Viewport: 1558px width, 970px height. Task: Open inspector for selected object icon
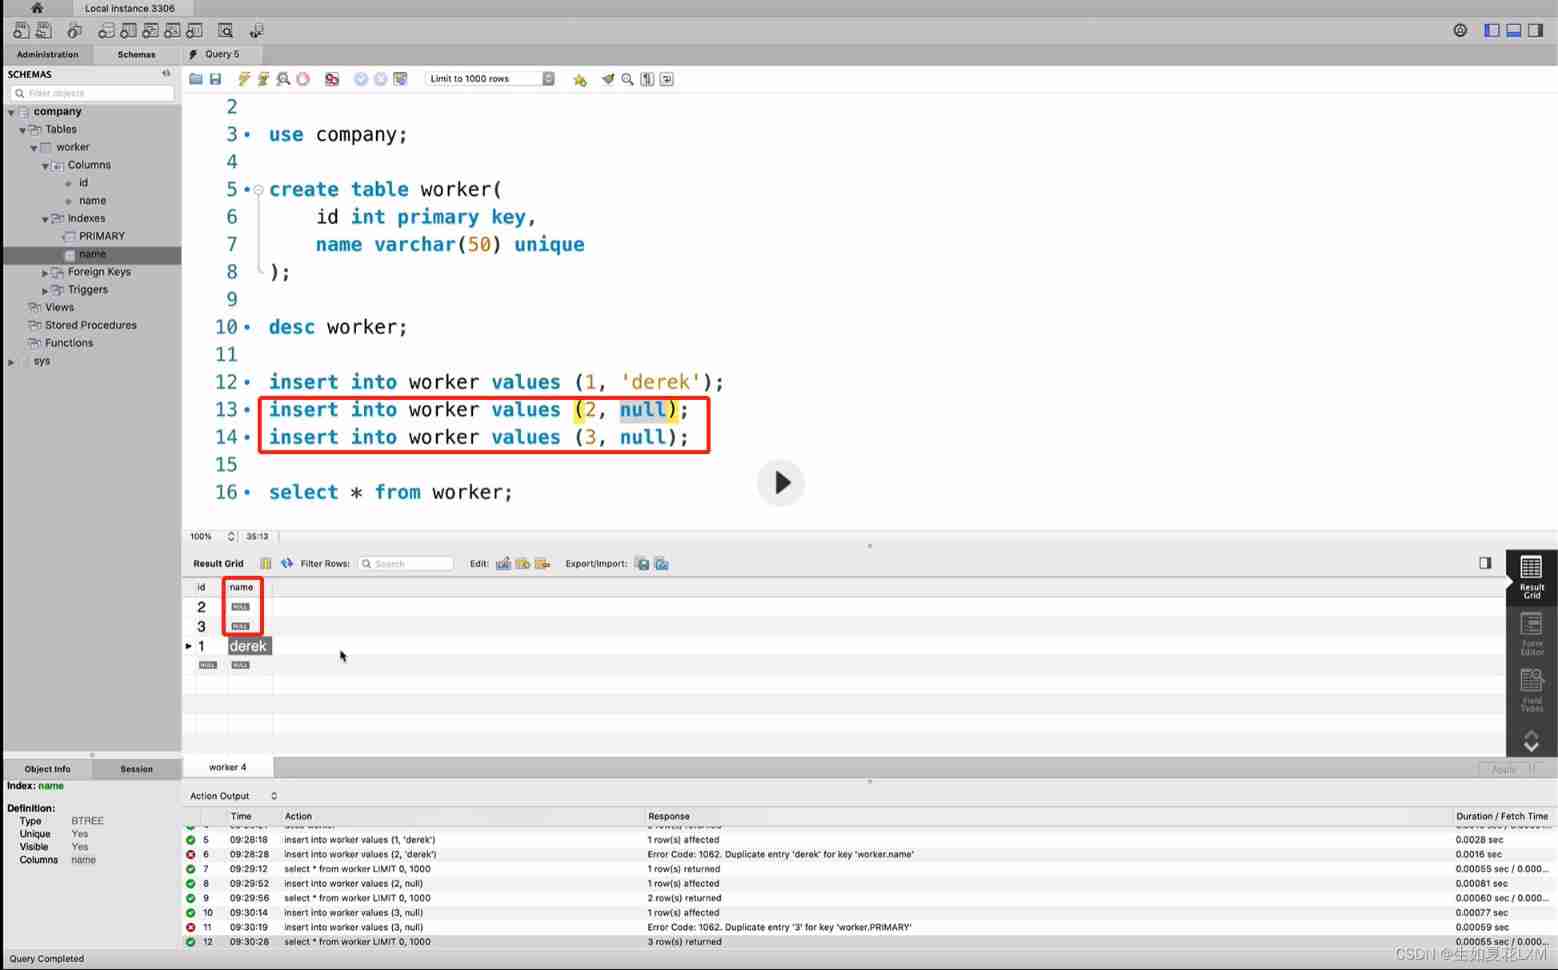(x=75, y=31)
